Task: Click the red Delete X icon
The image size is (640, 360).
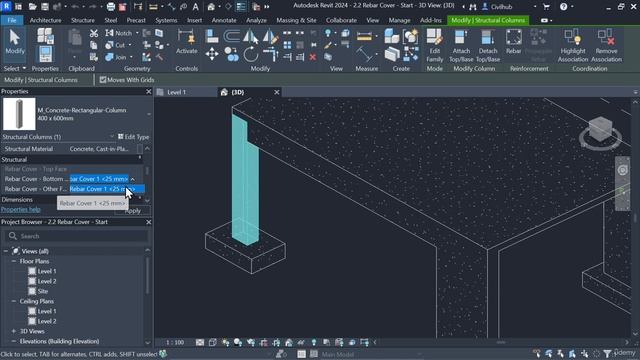Action: coord(313,57)
